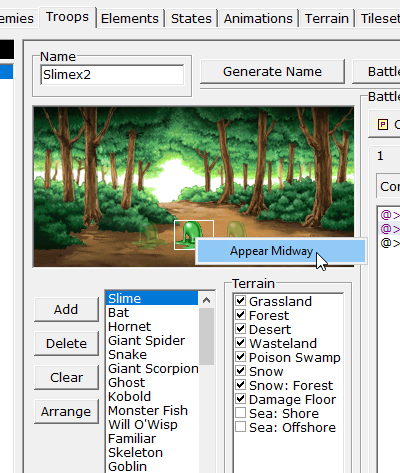Open the Elements tab
This screenshot has height=473, width=400.
click(130, 19)
